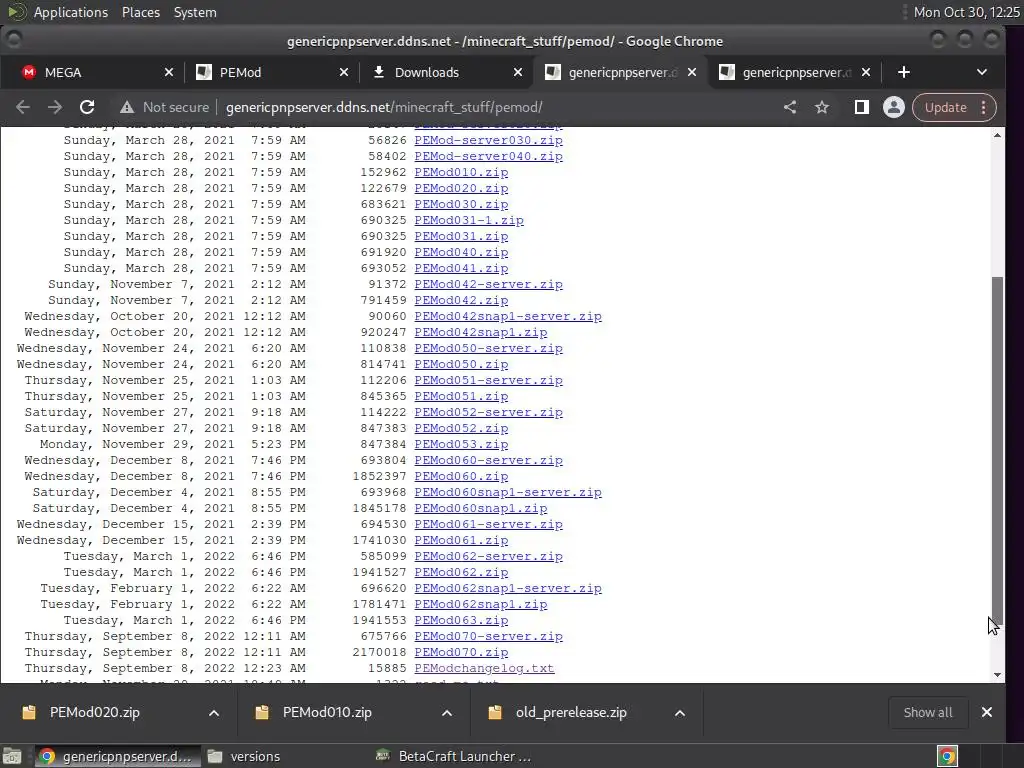The width and height of the screenshot is (1024, 768).
Task: Expand options for PEMod010.zip download
Action: point(447,712)
